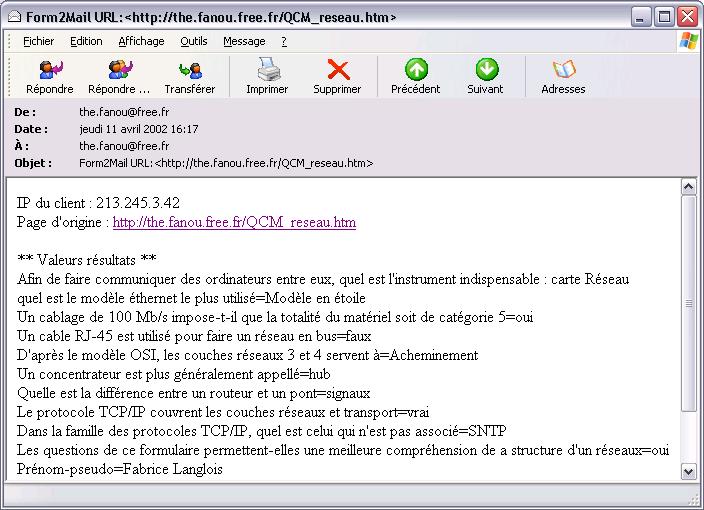Click the vertical scrollbar thumb
This screenshot has width=704, height=510.
pos(689,303)
